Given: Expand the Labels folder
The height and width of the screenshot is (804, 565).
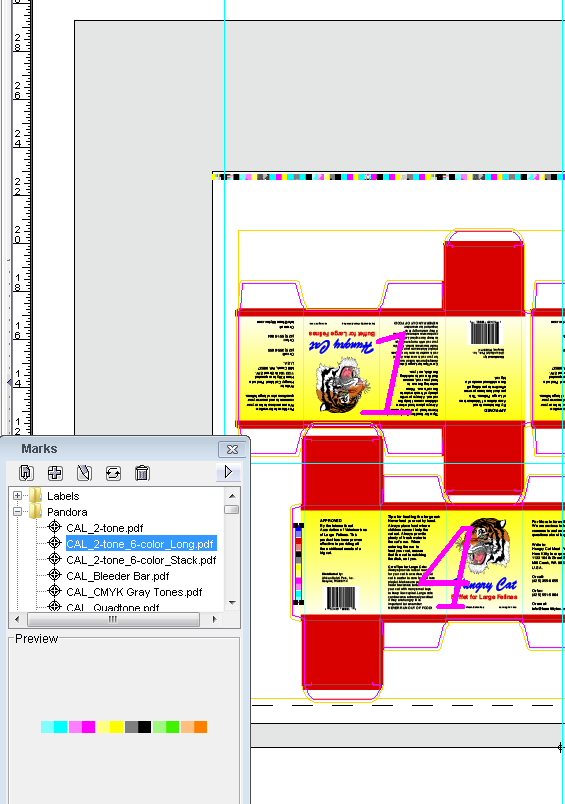Looking at the screenshot, I should coord(17,495).
